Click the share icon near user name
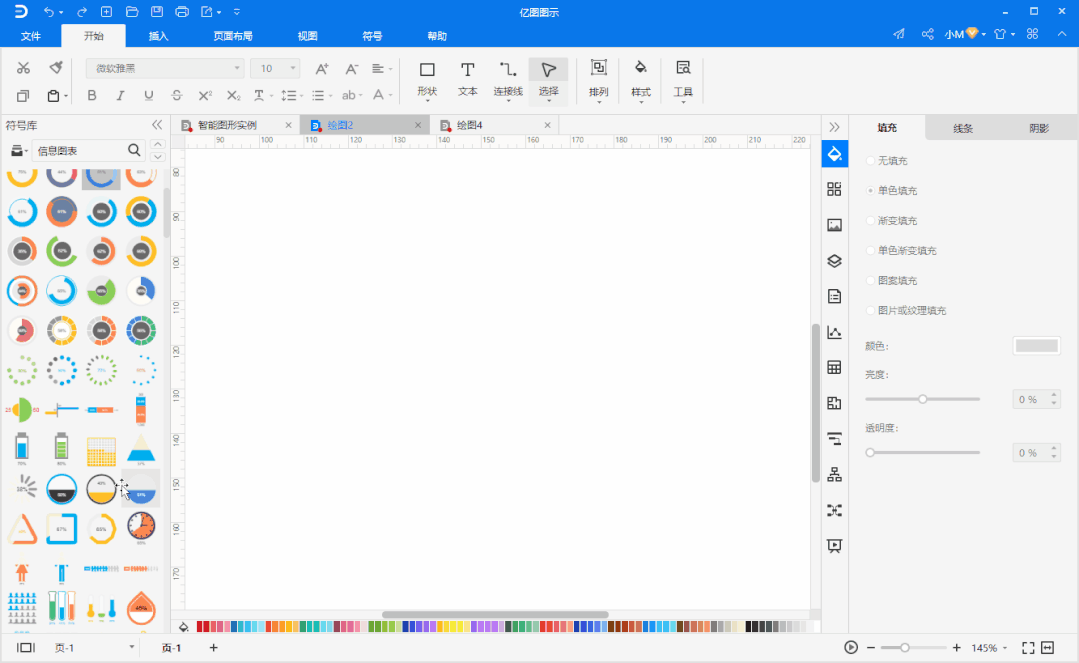This screenshot has width=1079, height=663. (928, 34)
